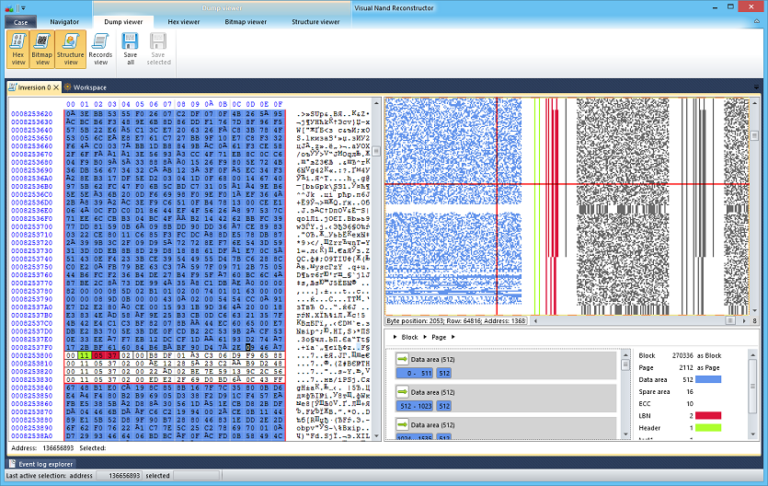
Task: Click address row 00082538A0
Action: 32,436
